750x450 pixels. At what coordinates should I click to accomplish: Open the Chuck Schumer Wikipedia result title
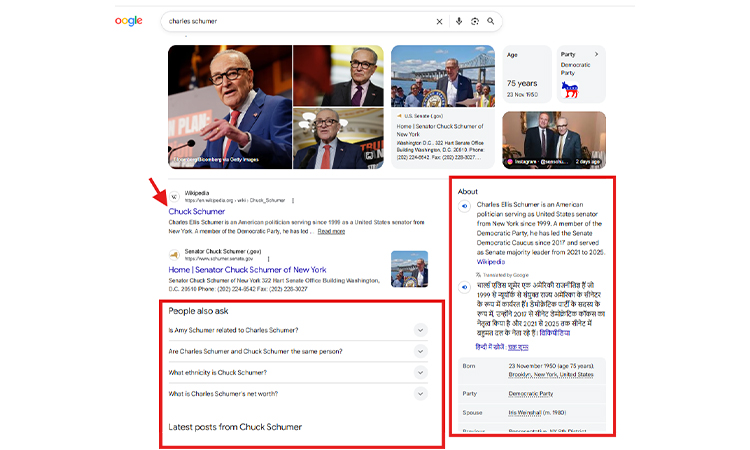tap(197, 211)
